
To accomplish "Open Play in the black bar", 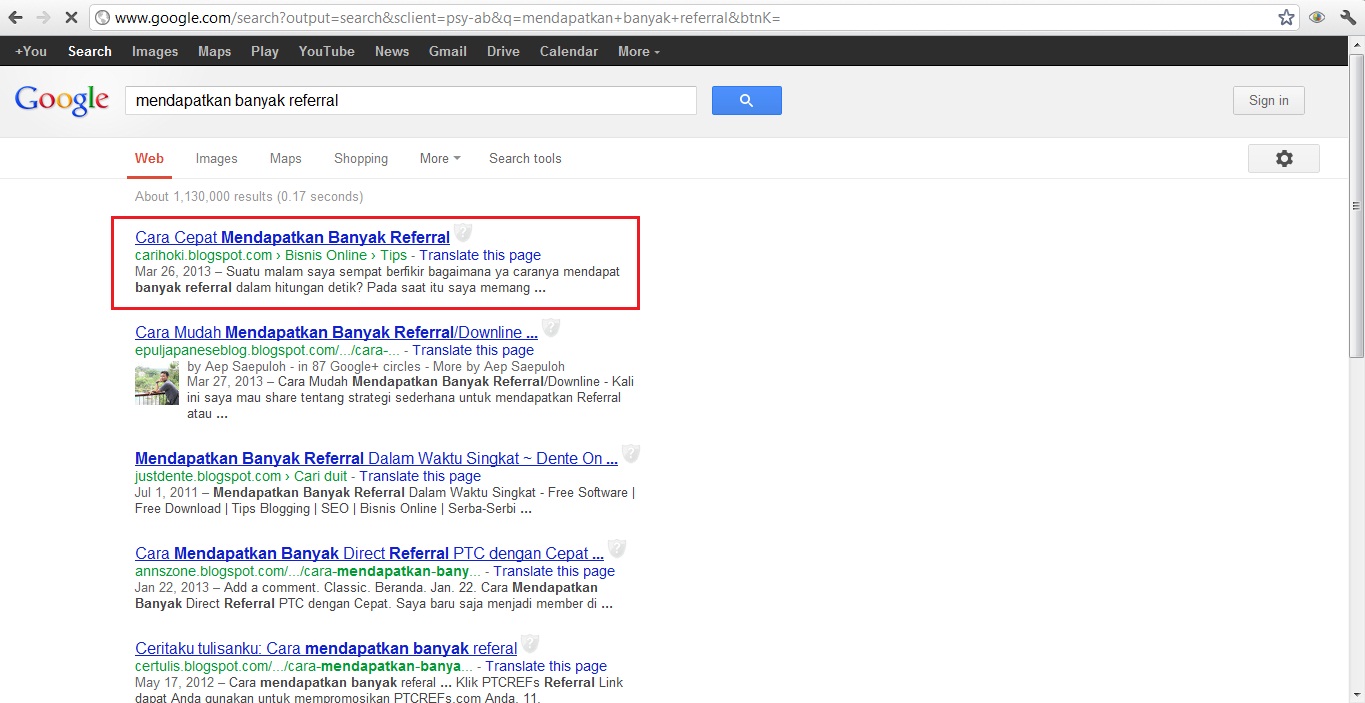I will coord(265,51).
